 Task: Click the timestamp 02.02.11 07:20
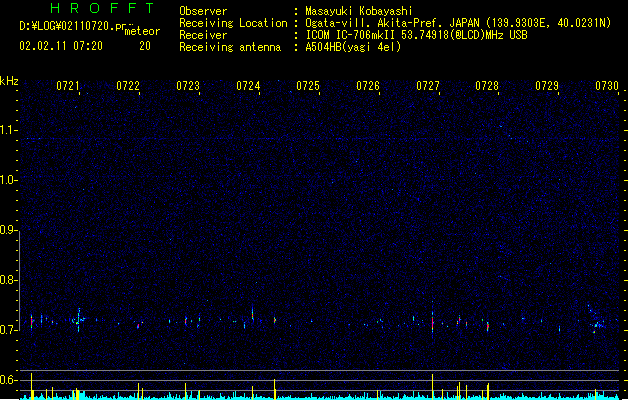pos(61,46)
